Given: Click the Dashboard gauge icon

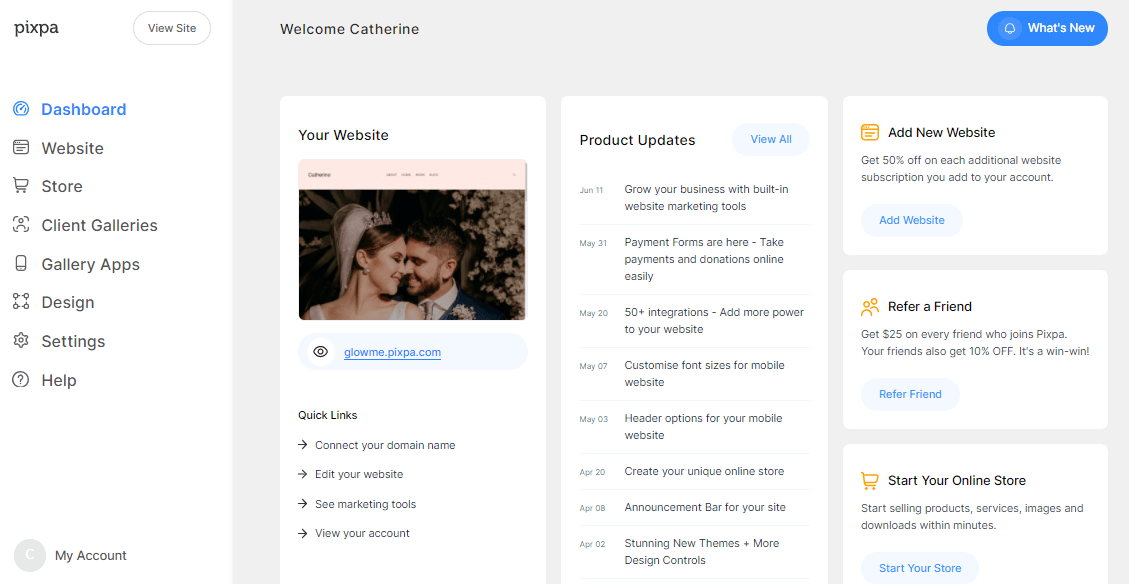Looking at the screenshot, I should pyautogui.click(x=21, y=109).
